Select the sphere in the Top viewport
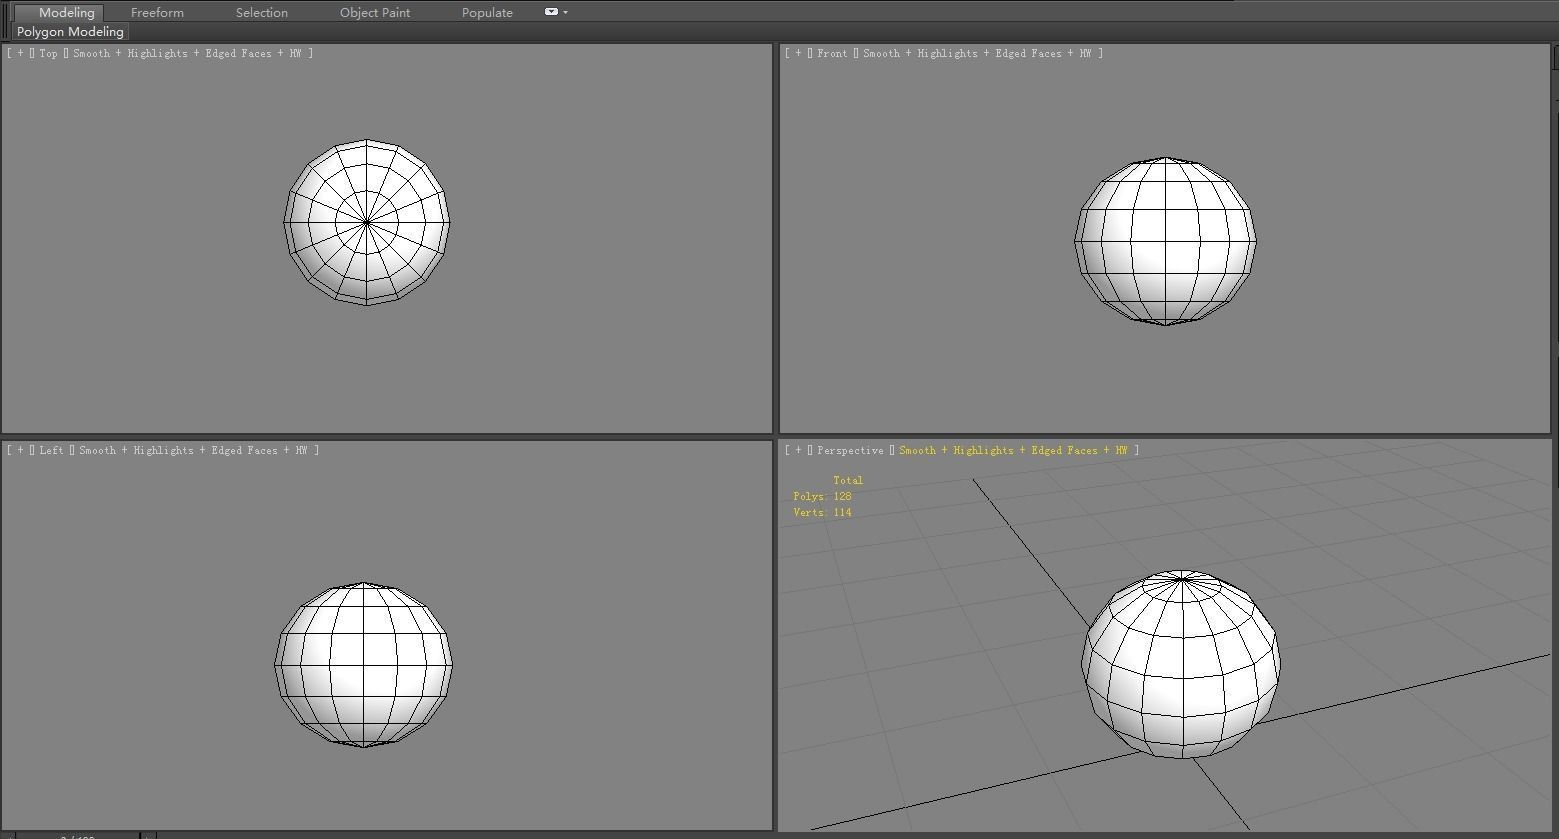This screenshot has height=839, width=1559. [367, 222]
